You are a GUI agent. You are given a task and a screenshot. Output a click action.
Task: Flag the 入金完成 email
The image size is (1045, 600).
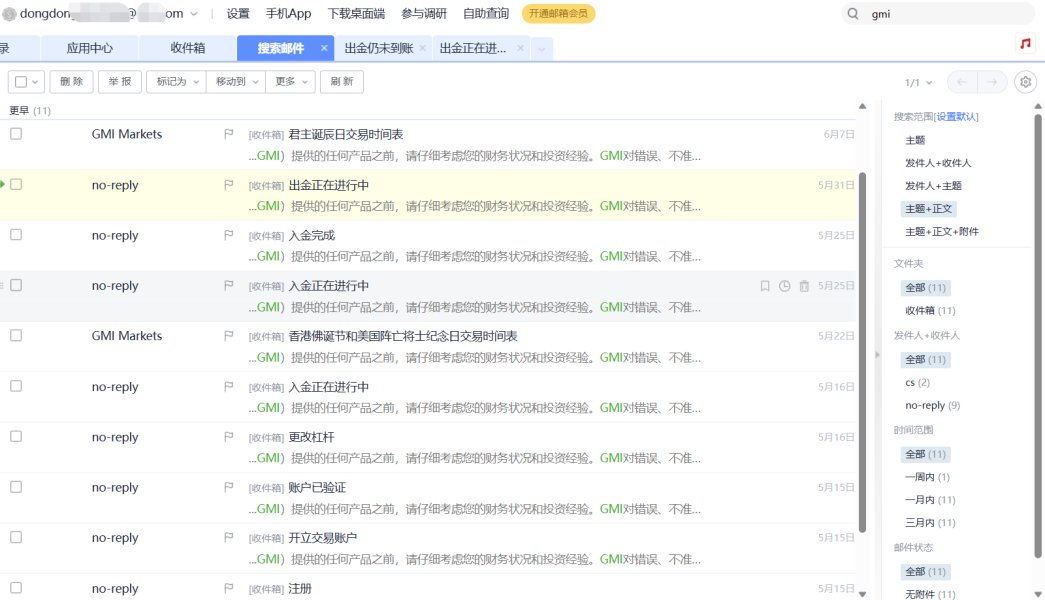(229, 235)
